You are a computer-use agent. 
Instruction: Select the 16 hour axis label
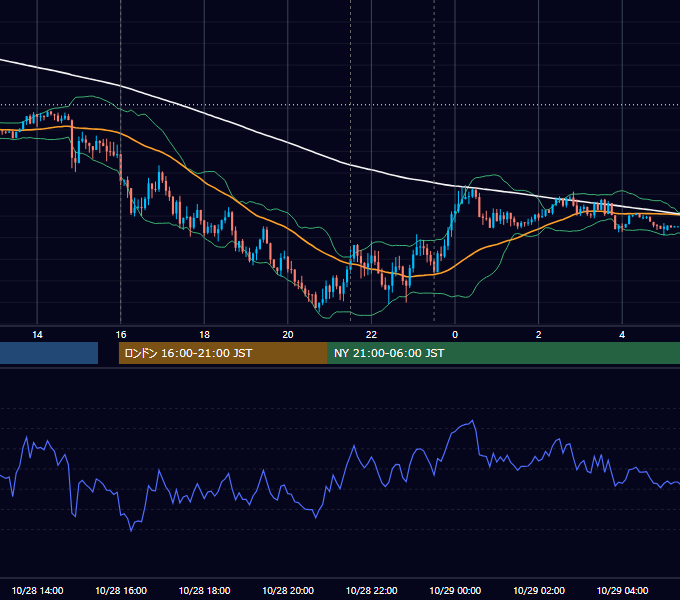click(121, 335)
